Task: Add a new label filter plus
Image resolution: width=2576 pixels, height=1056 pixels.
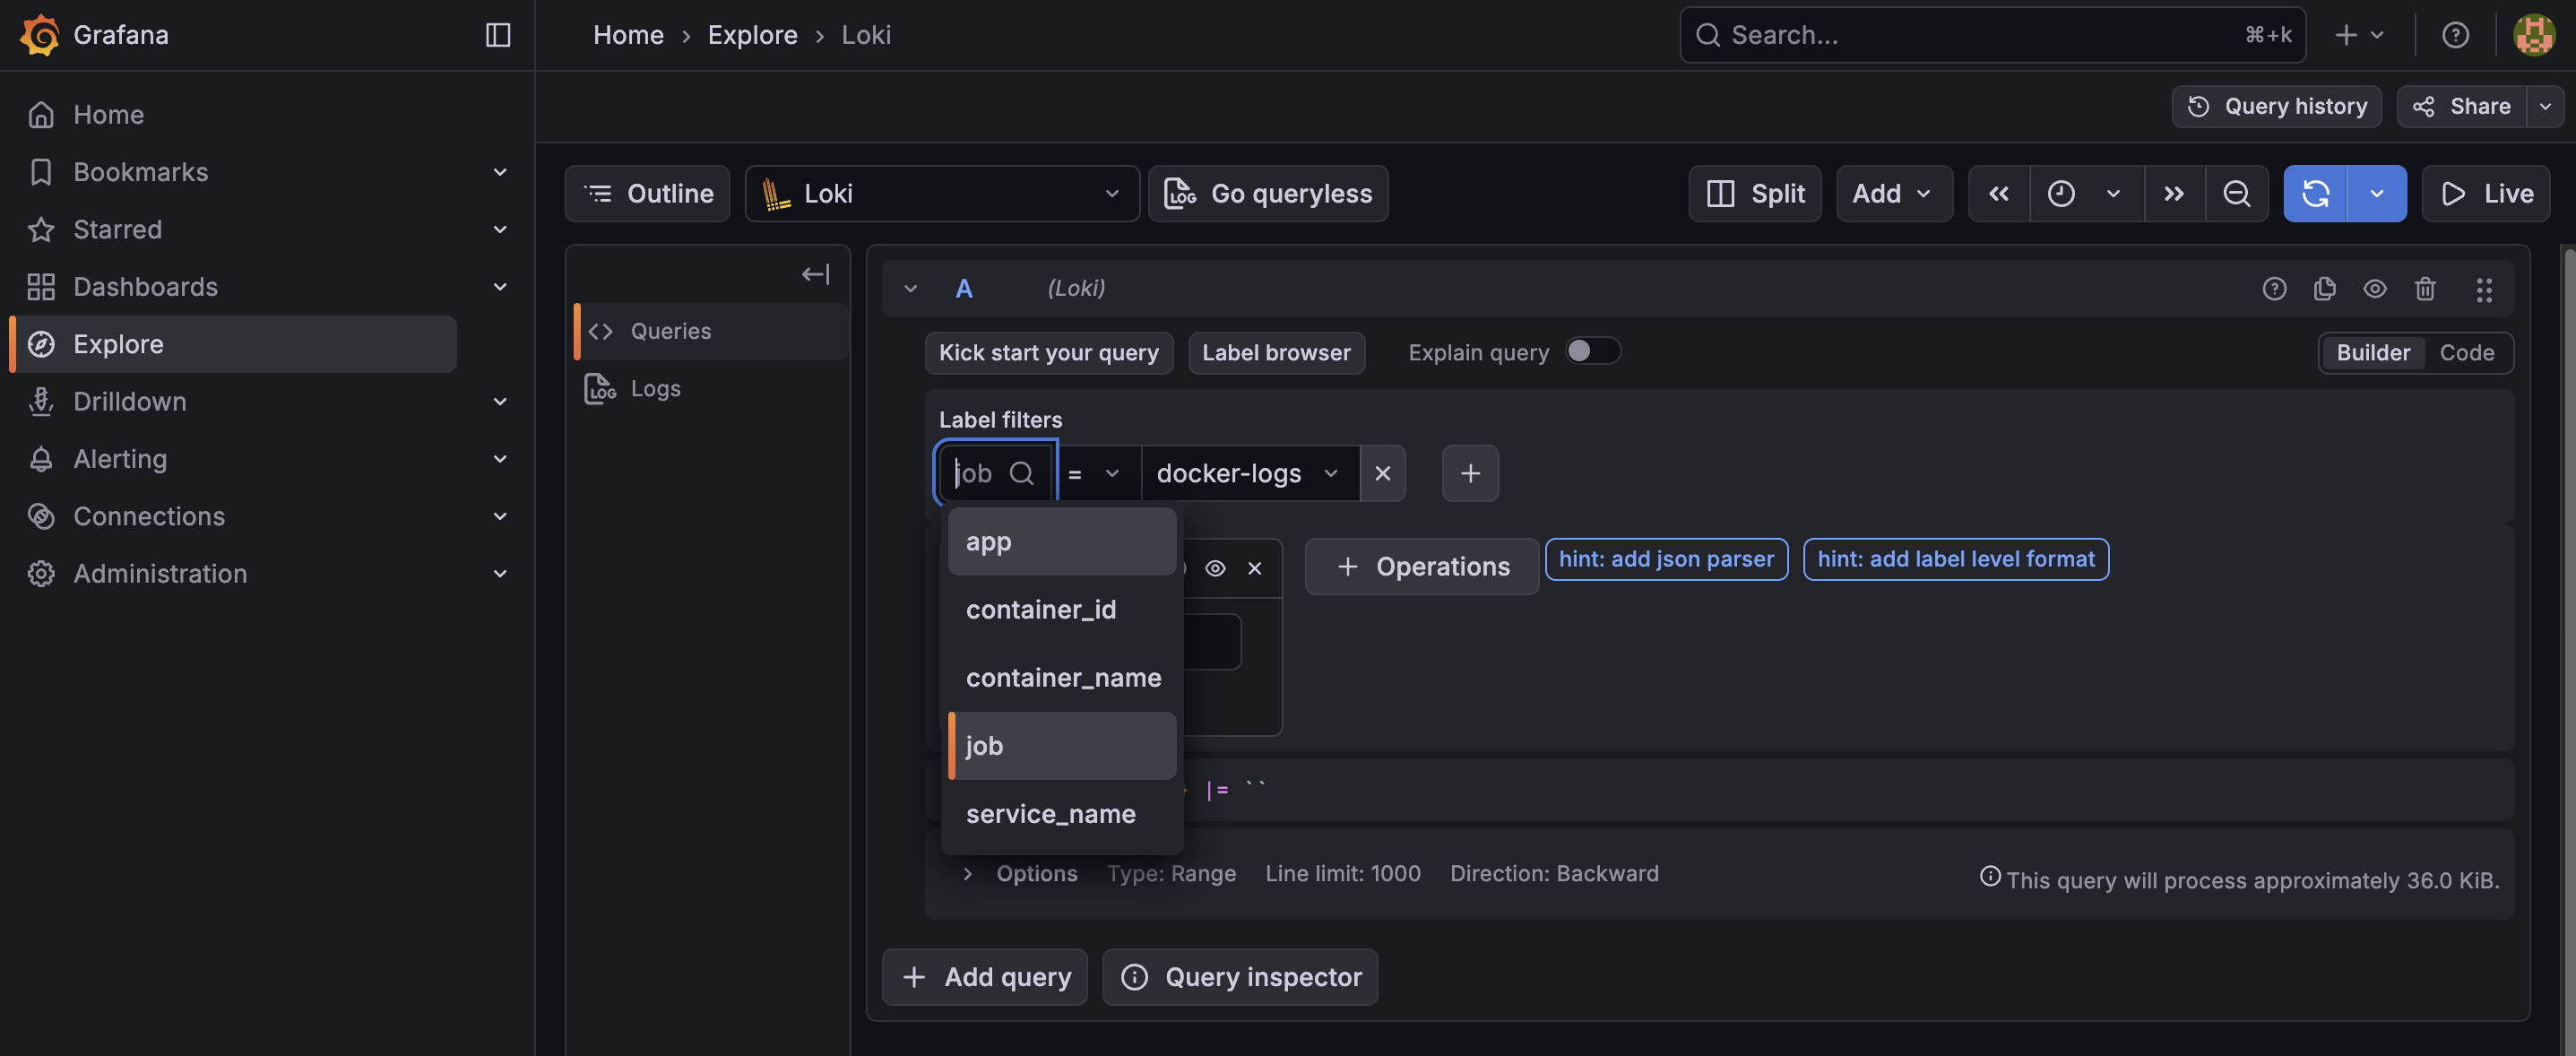Action: click(x=1469, y=473)
